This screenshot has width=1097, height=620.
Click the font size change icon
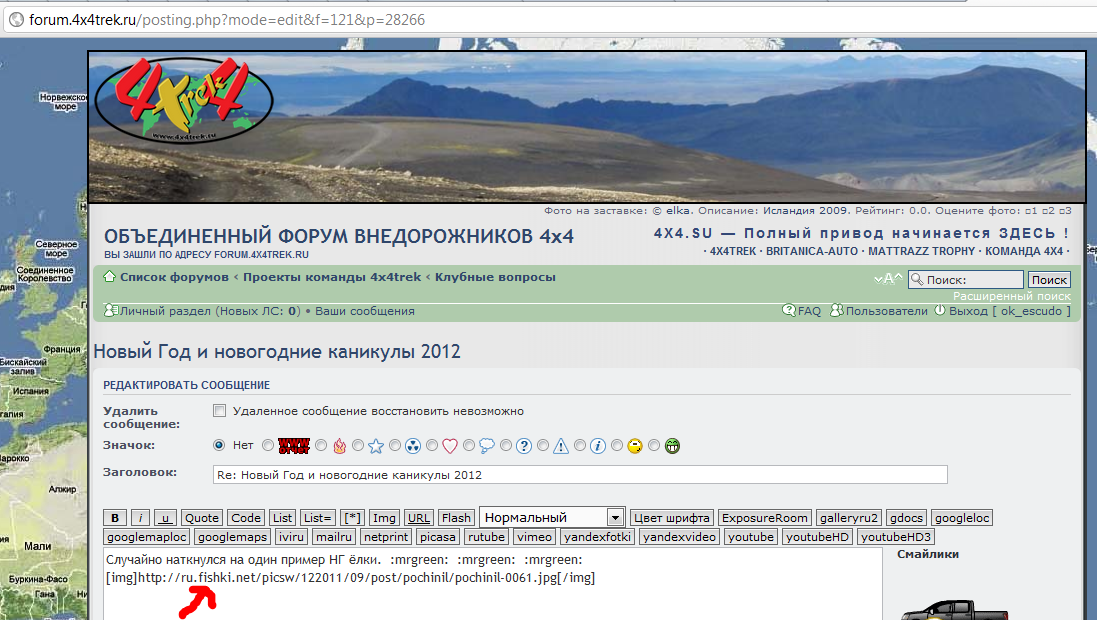[887, 279]
